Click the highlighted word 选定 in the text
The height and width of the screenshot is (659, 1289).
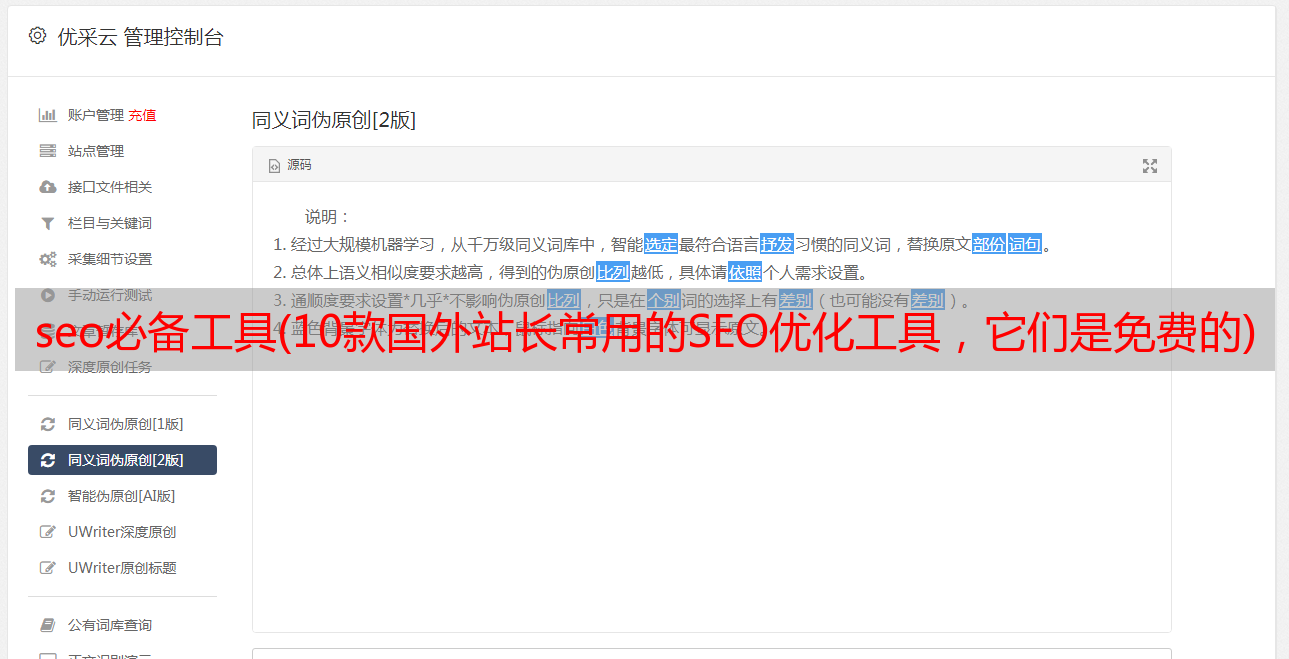(x=661, y=244)
